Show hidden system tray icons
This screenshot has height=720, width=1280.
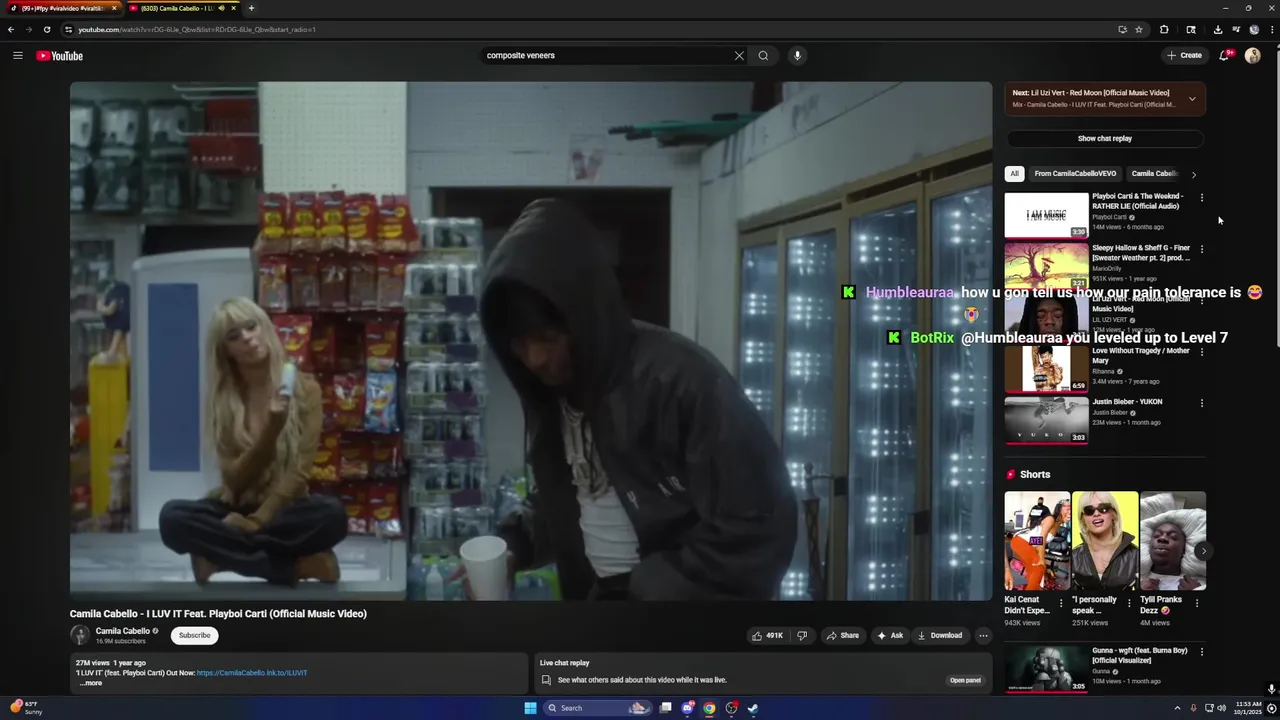coord(1177,708)
